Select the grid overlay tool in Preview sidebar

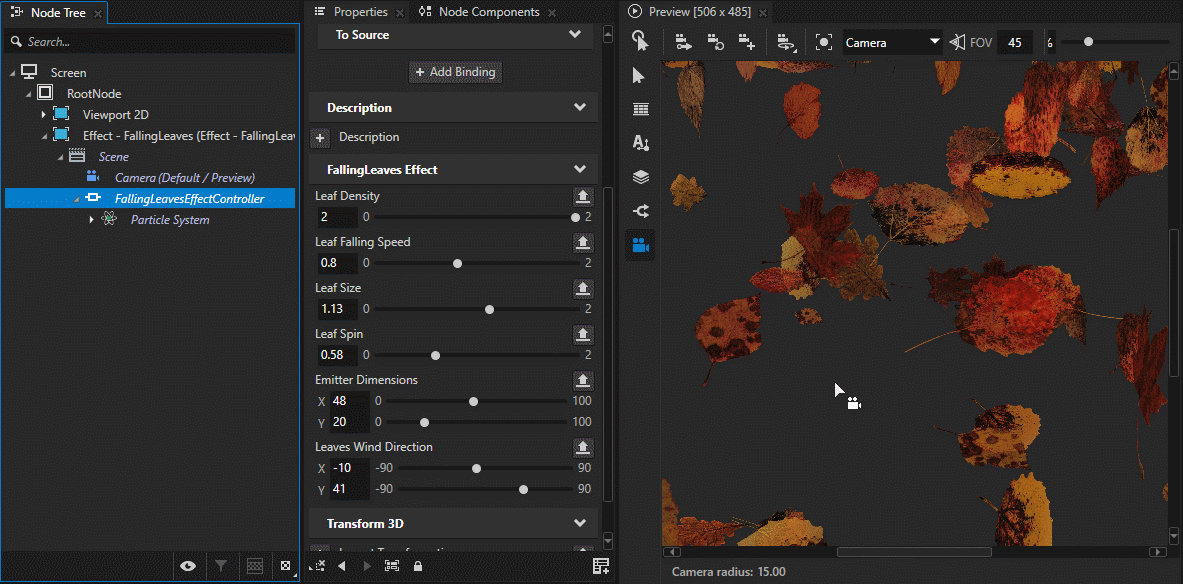coord(640,109)
